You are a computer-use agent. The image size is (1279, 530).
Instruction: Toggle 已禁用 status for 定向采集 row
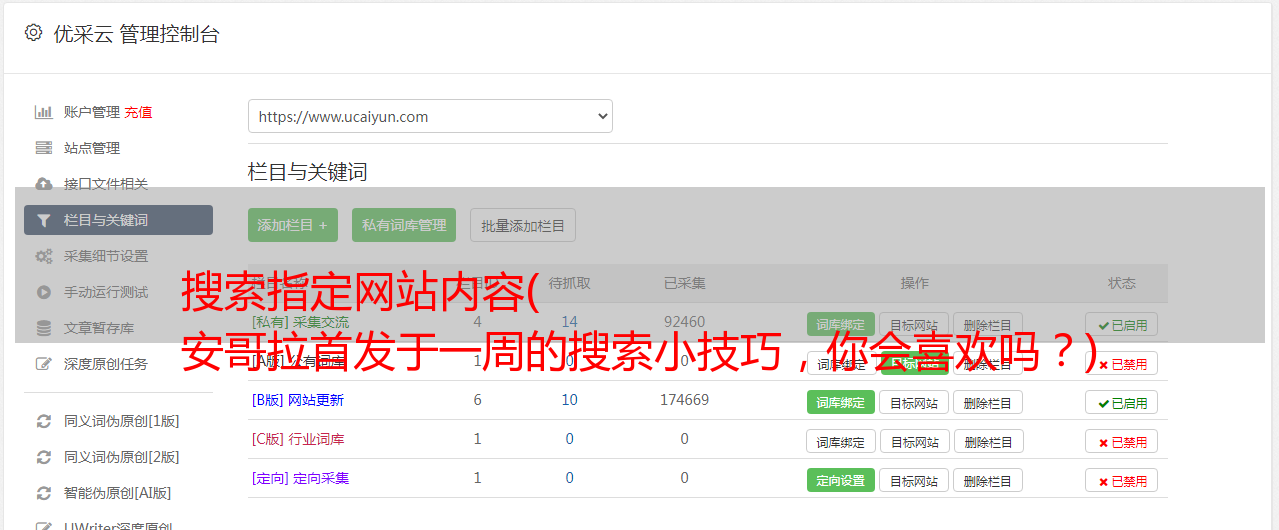(1122, 480)
